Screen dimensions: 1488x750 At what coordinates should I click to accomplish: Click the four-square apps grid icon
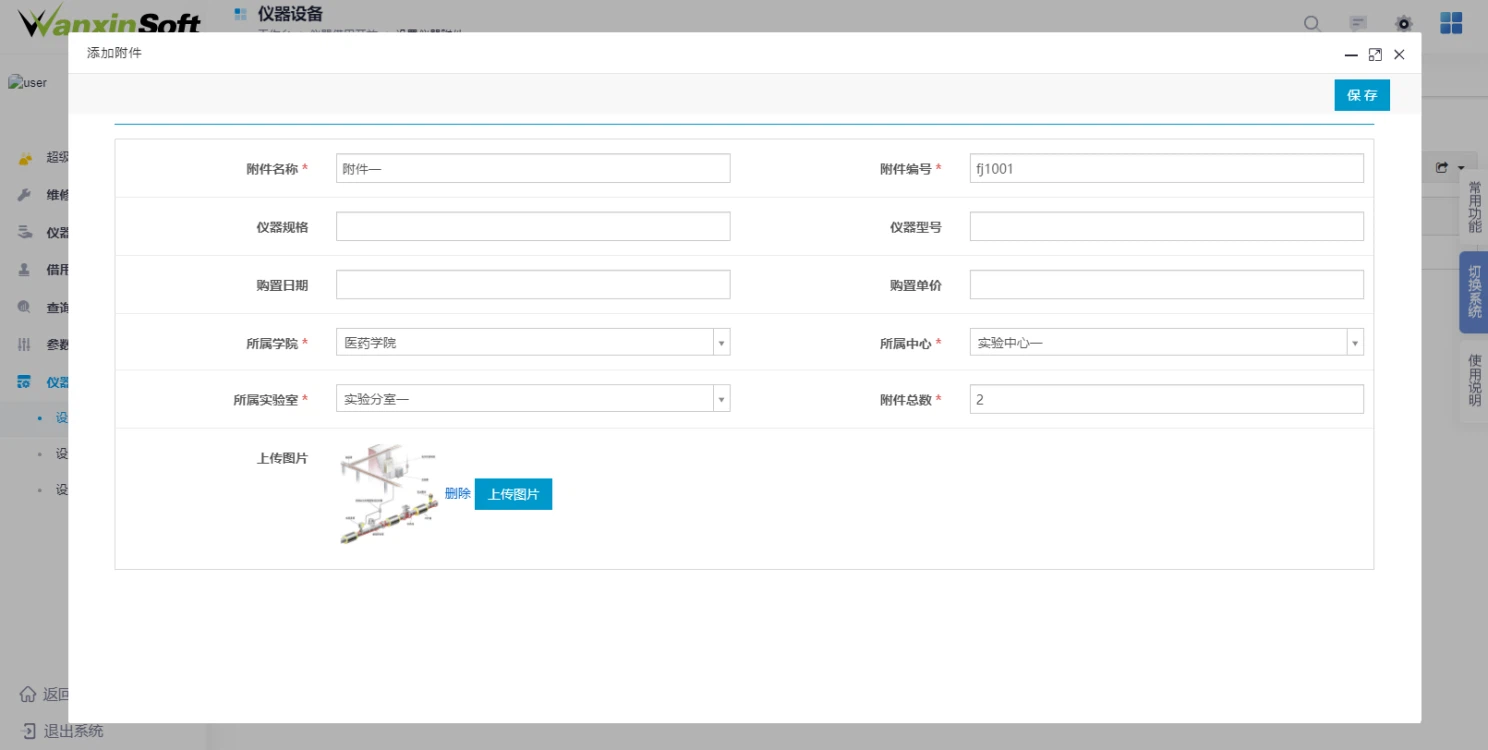pos(1451,23)
